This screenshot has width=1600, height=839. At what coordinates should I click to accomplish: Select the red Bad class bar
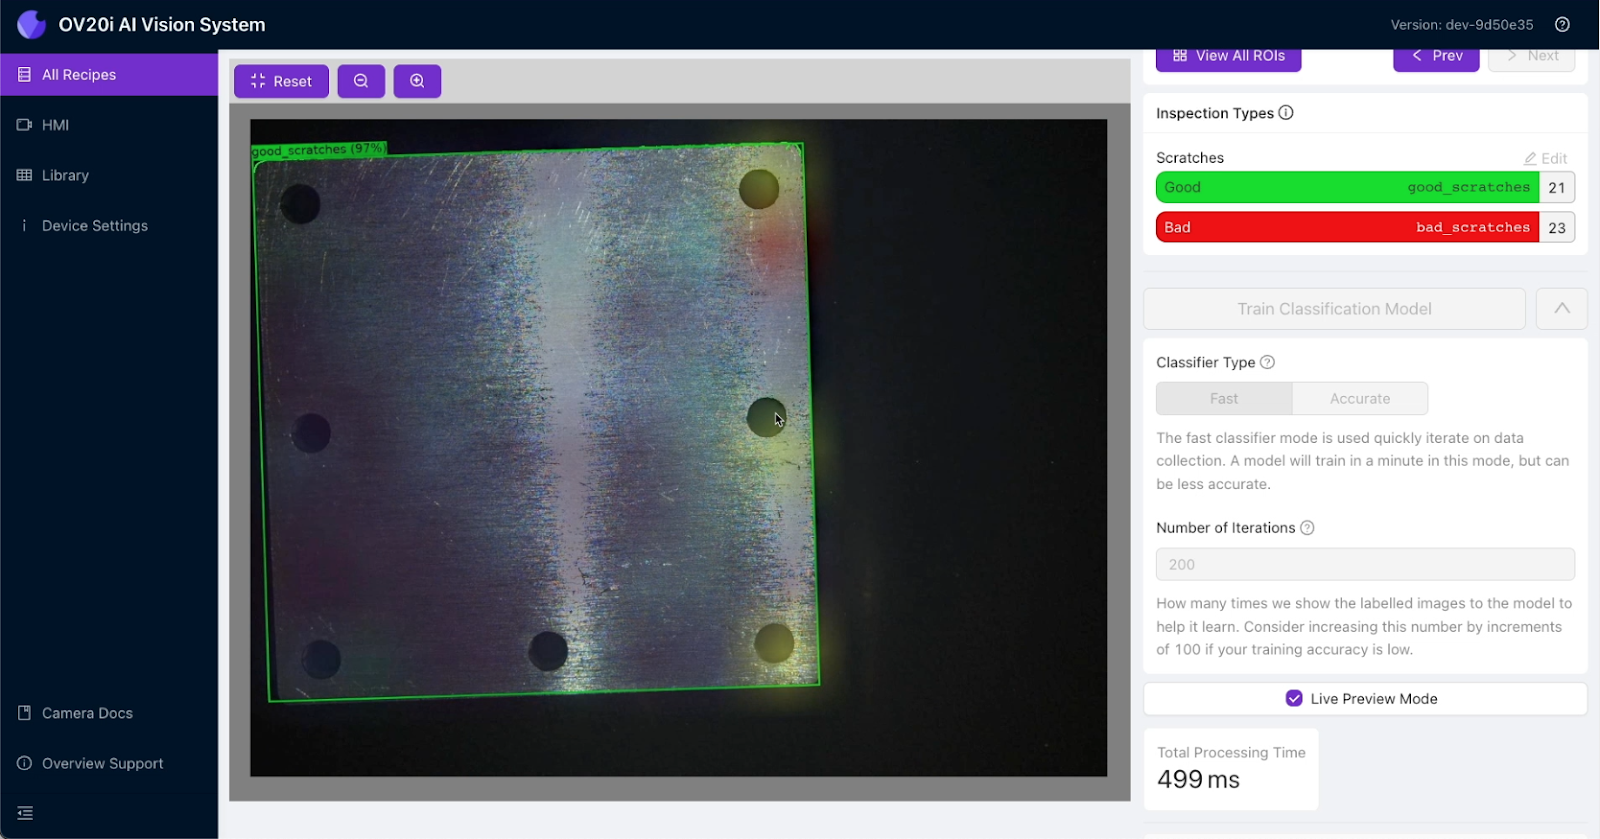(1347, 227)
